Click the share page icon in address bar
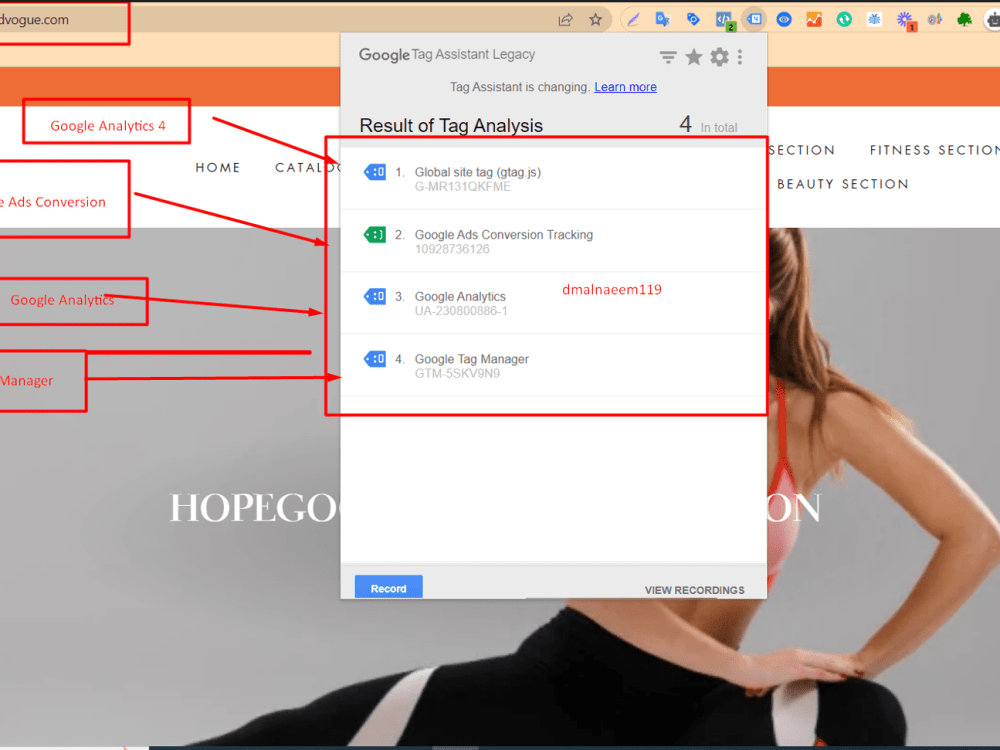Viewport: 1000px width, 750px height. coord(565,20)
